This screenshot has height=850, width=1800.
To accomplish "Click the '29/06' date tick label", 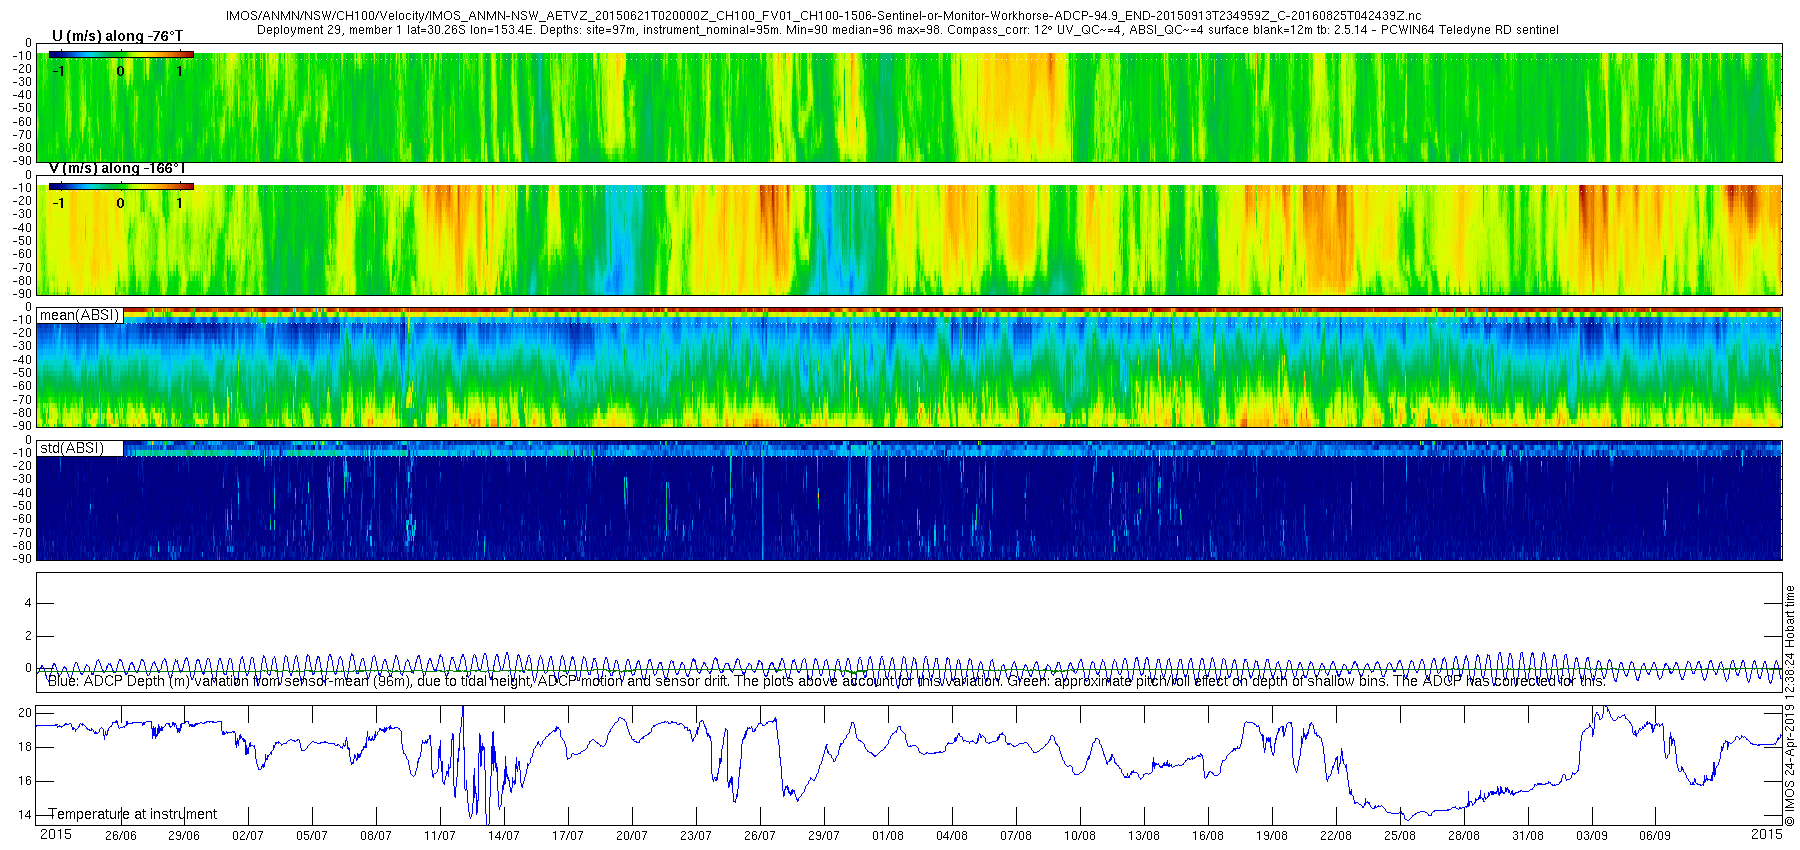I will point(184,836).
